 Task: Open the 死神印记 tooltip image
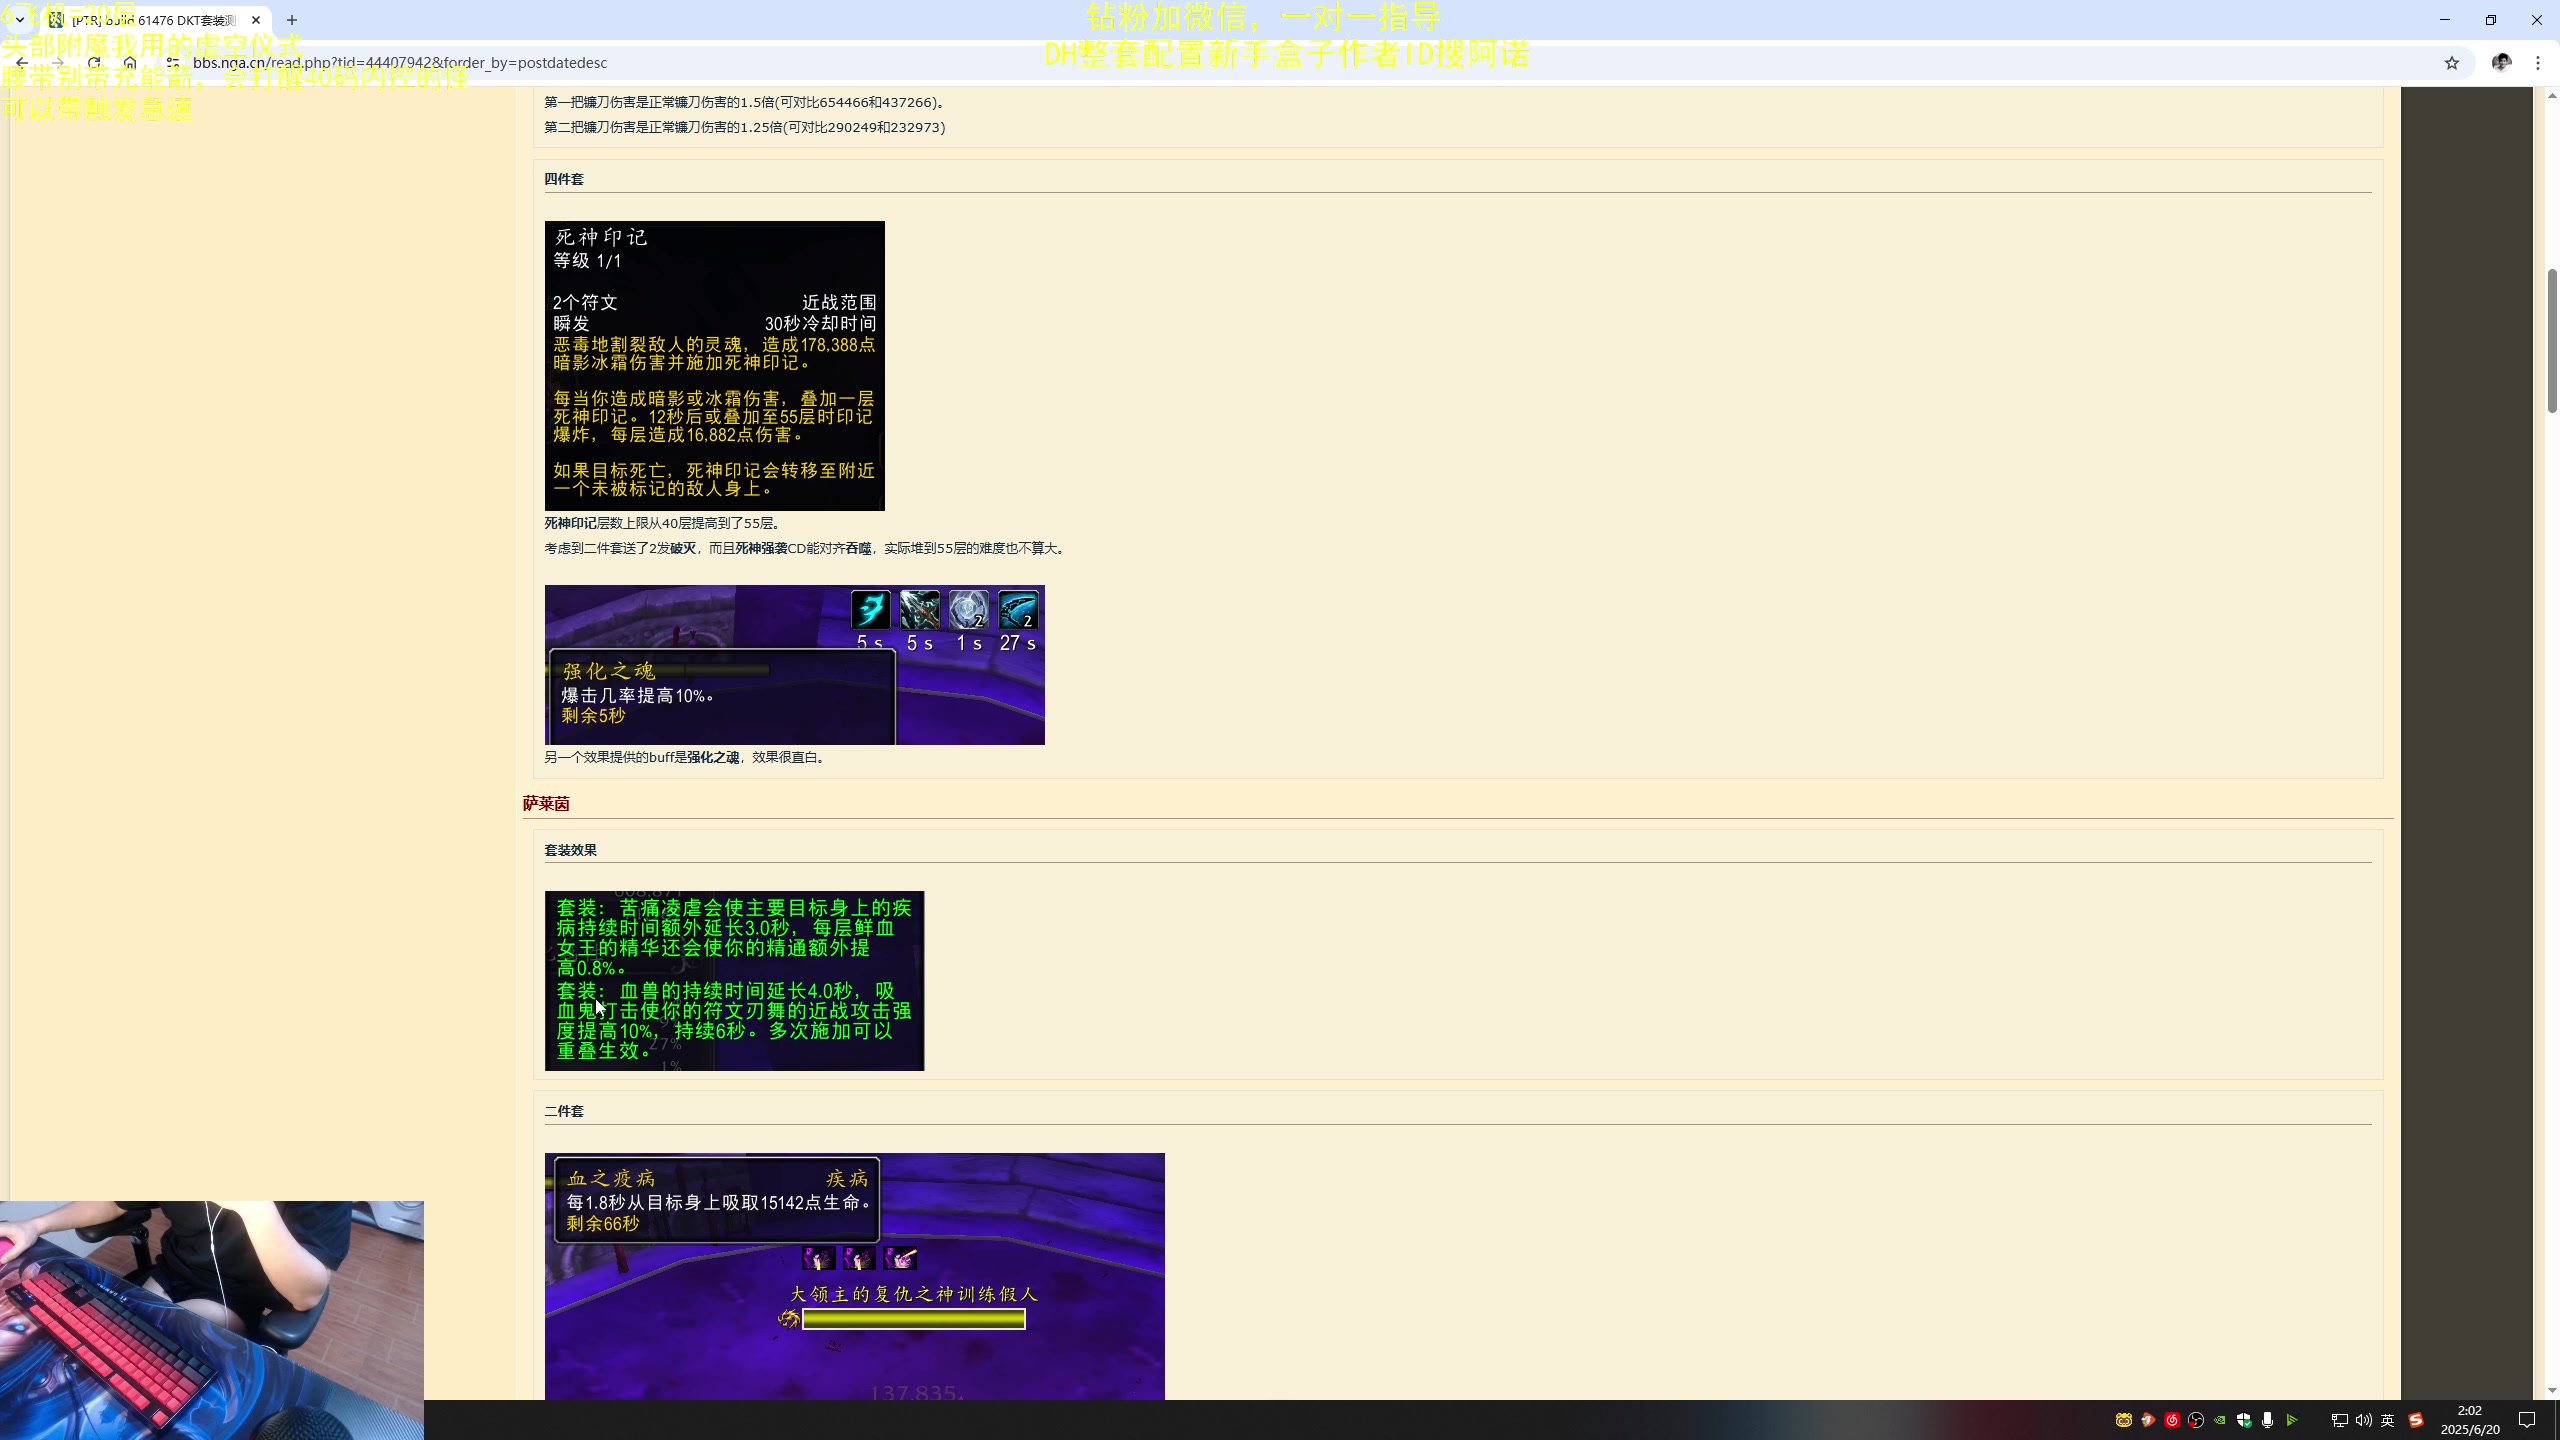coord(714,365)
